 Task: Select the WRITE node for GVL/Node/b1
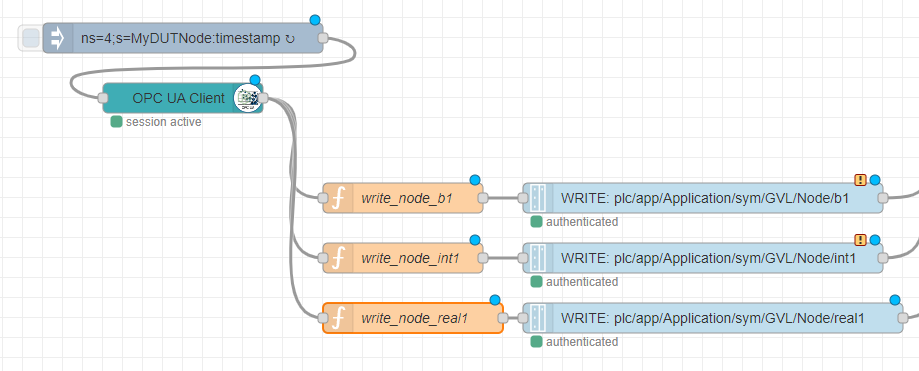(x=703, y=198)
